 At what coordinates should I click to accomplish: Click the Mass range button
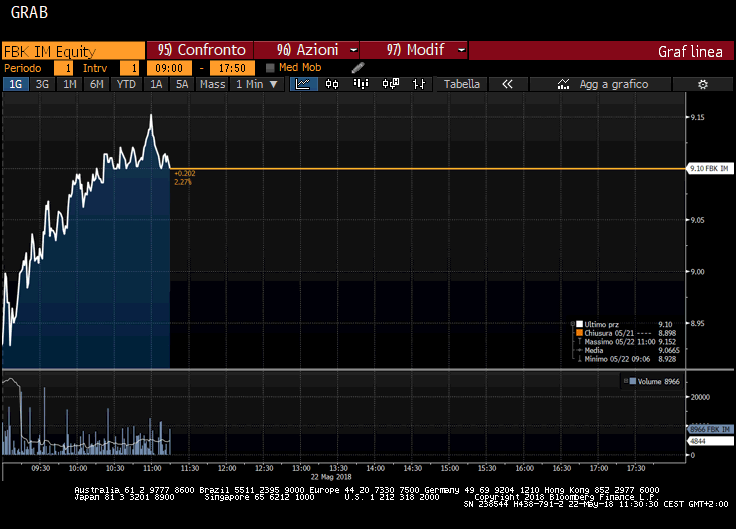[x=212, y=85]
